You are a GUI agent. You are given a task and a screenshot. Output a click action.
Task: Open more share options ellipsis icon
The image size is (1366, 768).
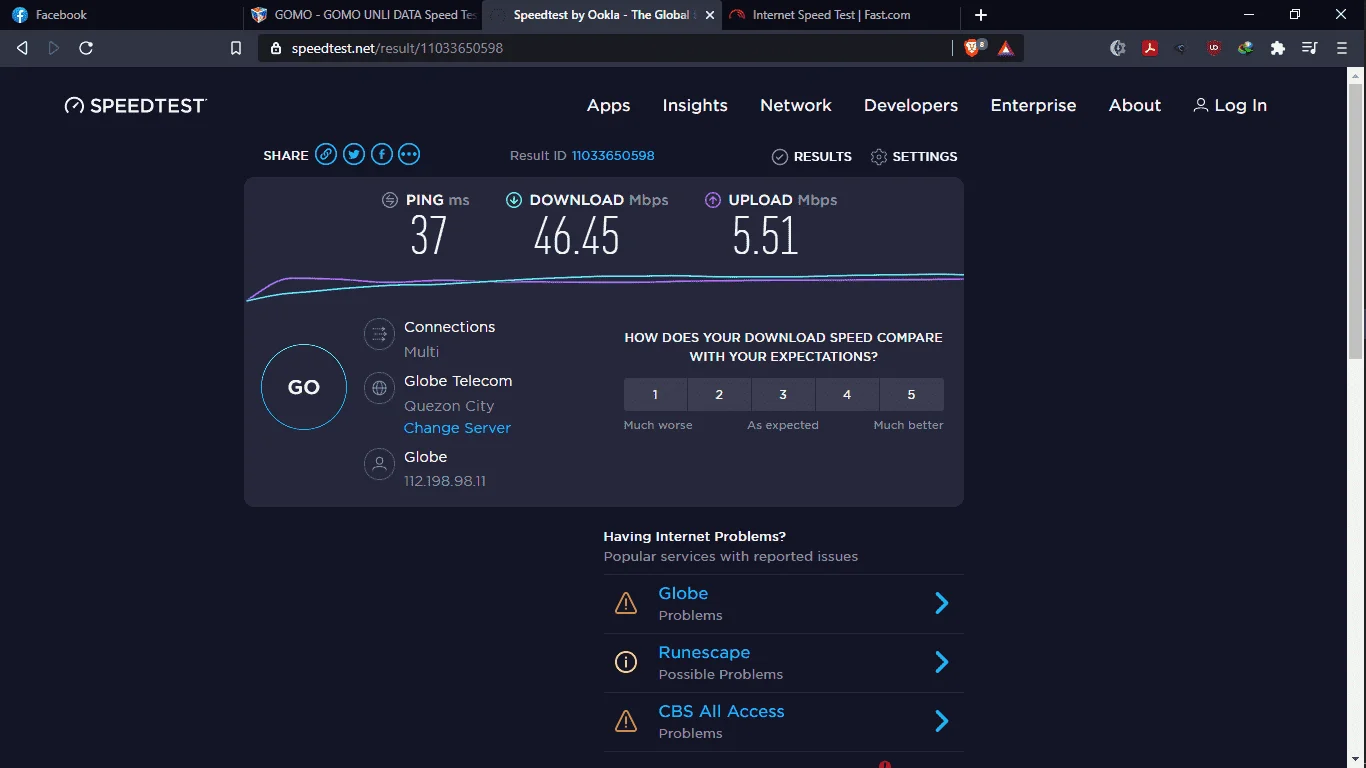pos(409,155)
